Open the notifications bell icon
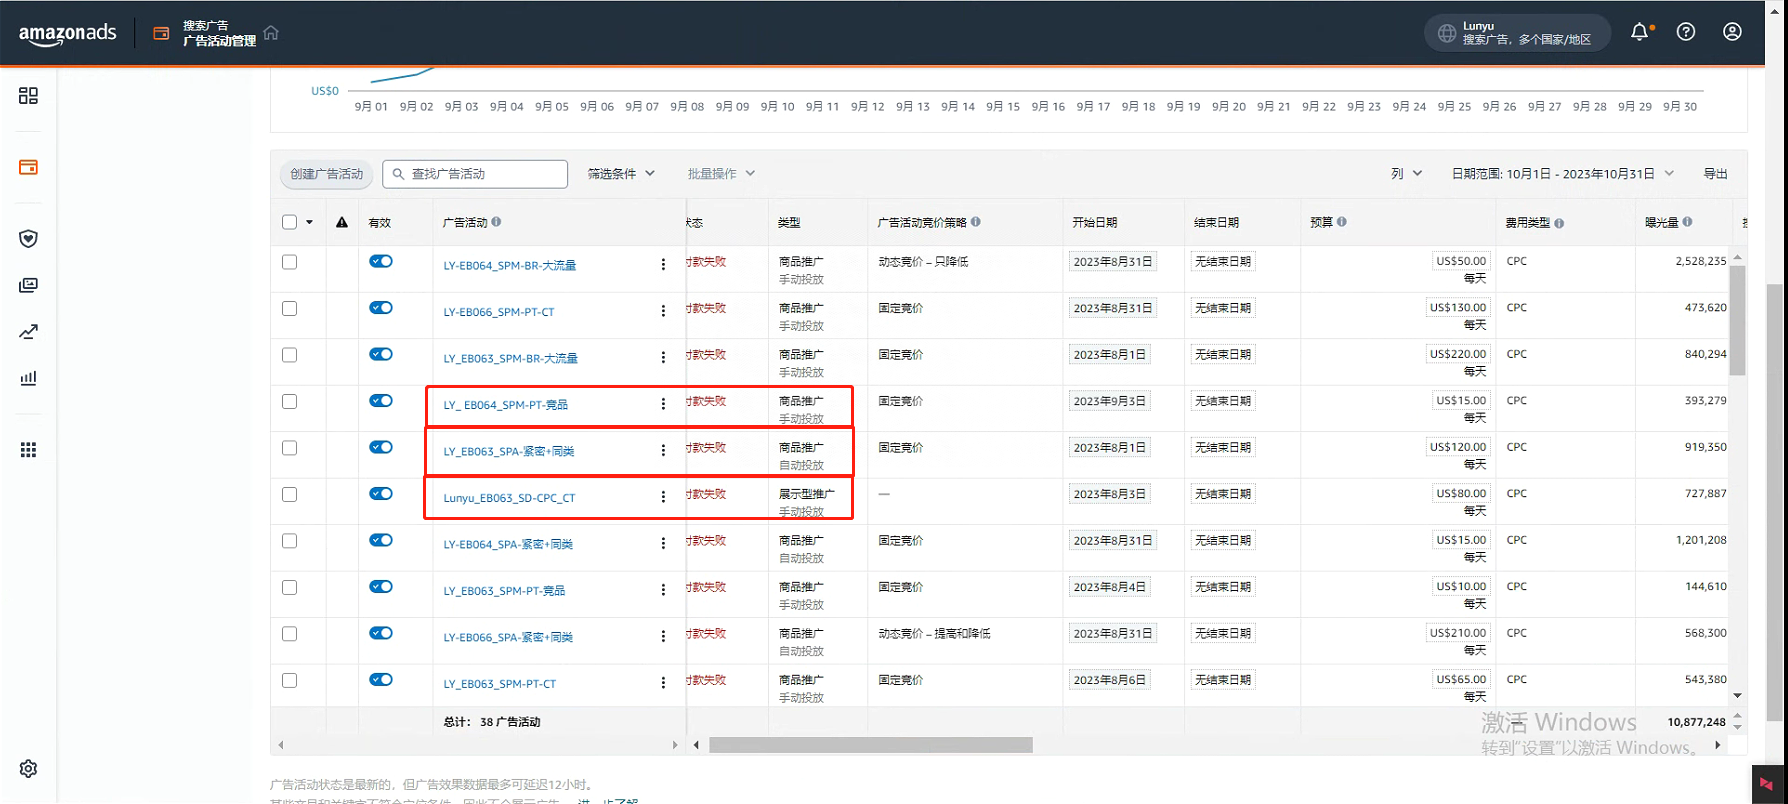Viewport: 1788px width, 804px height. (1639, 32)
